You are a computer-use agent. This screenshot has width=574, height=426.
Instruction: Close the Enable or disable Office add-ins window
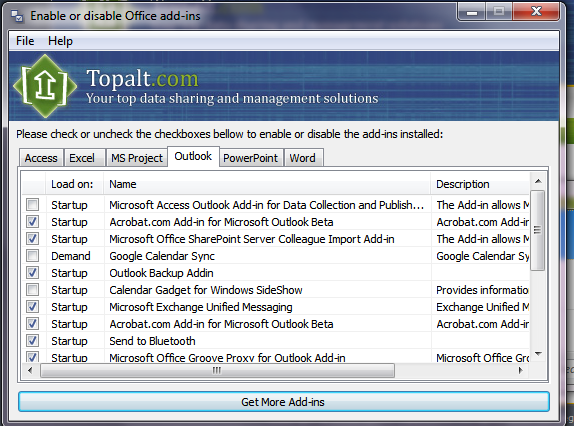[536, 11]
